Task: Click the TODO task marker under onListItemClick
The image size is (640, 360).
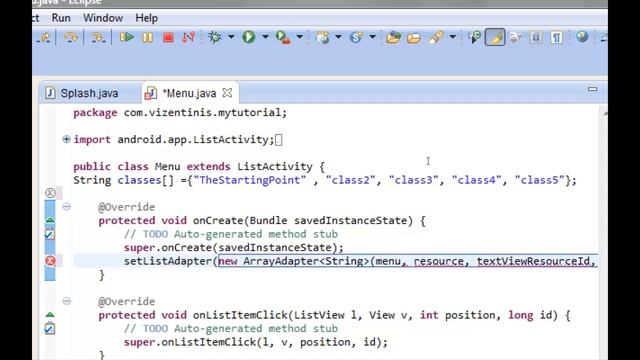Action: tap(49, 329)
